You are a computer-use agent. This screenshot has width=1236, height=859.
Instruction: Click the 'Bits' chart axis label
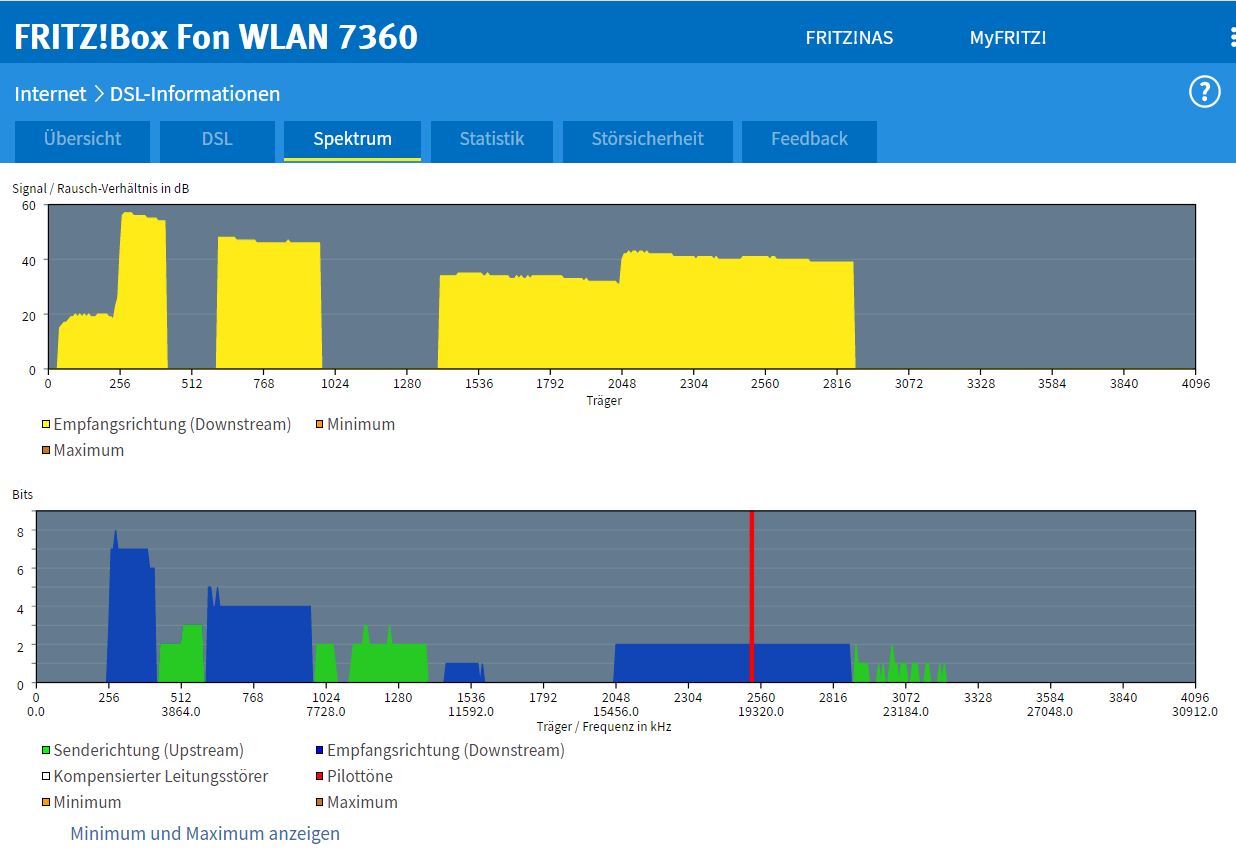22,495
